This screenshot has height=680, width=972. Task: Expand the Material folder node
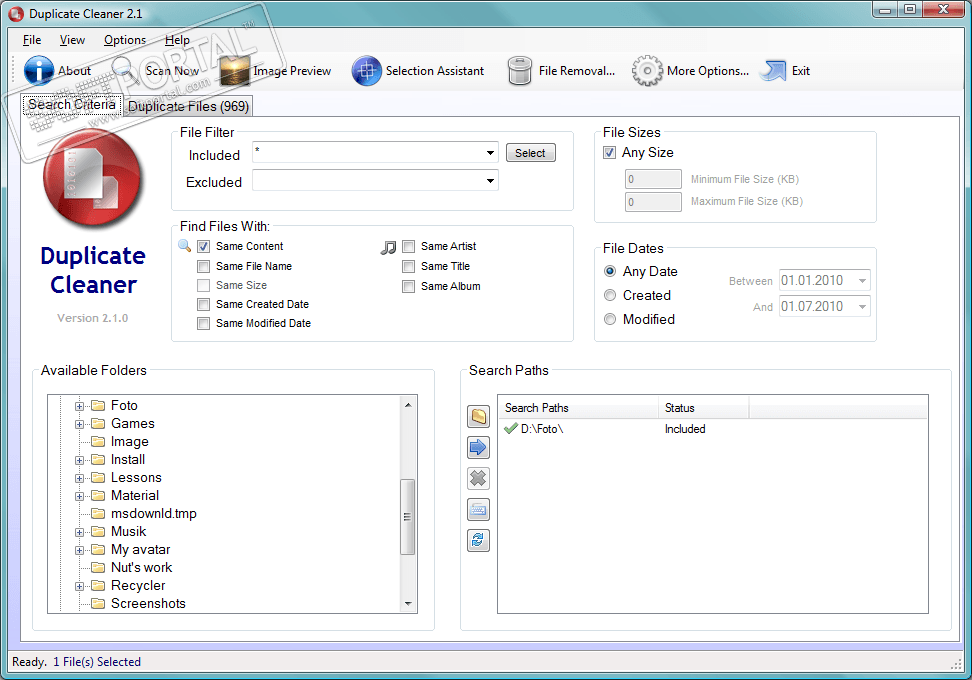[x=79, y=496]
